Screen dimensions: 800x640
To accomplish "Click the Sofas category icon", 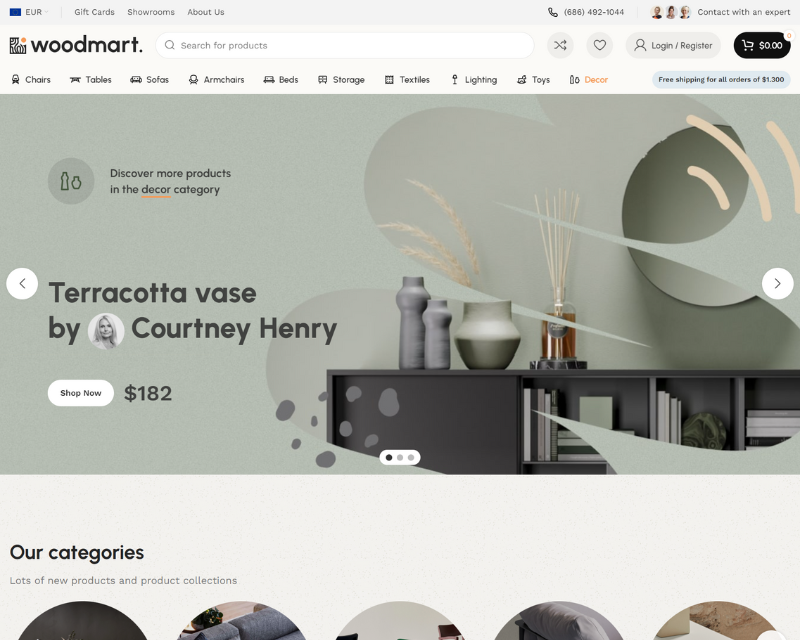I will point(136,80).
